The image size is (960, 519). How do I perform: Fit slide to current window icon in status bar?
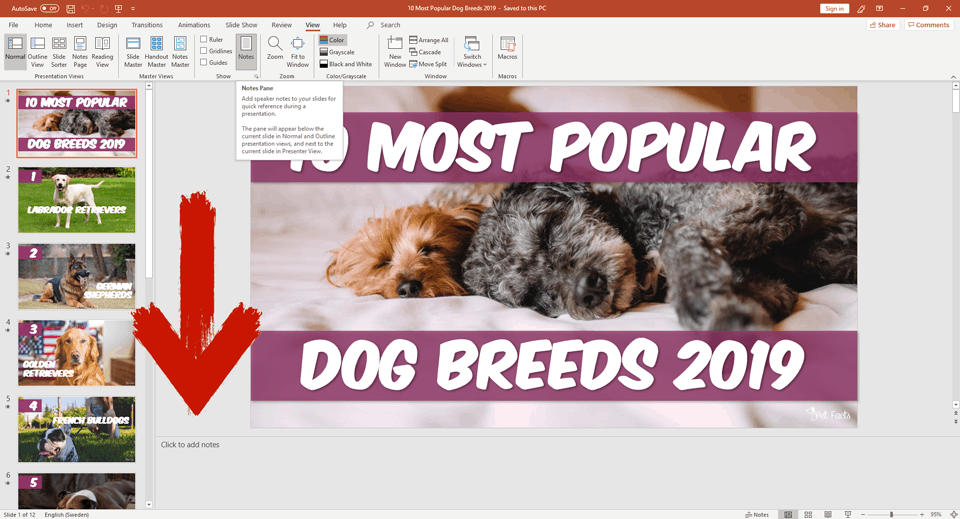coord(953,515)
